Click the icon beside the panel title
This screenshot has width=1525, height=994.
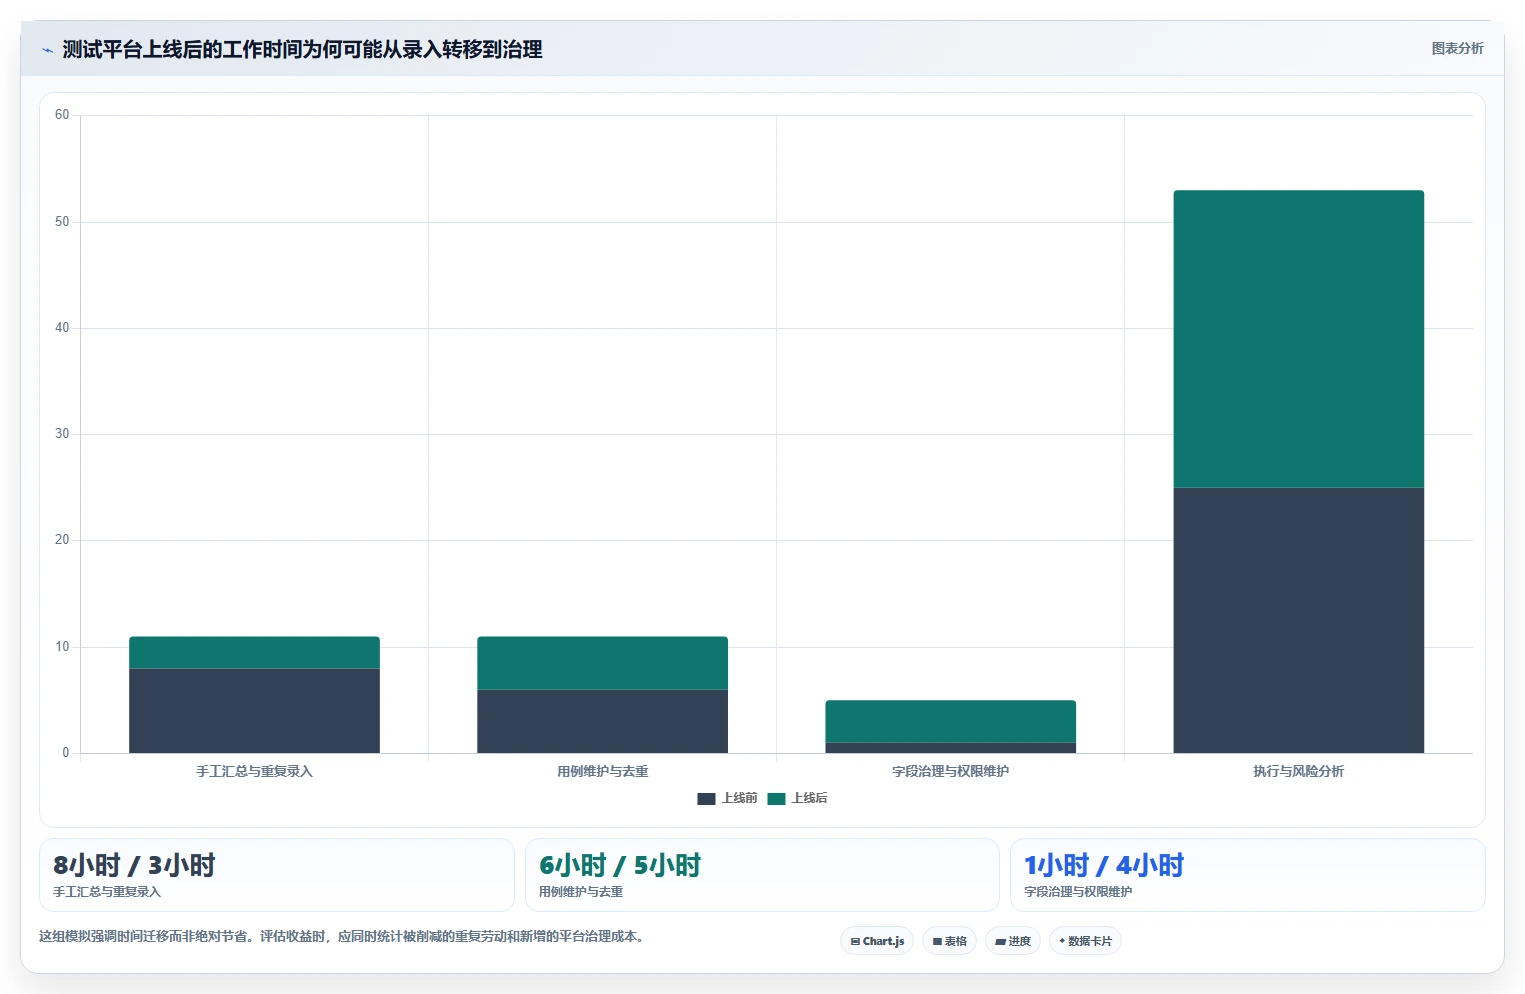(47, 50)
